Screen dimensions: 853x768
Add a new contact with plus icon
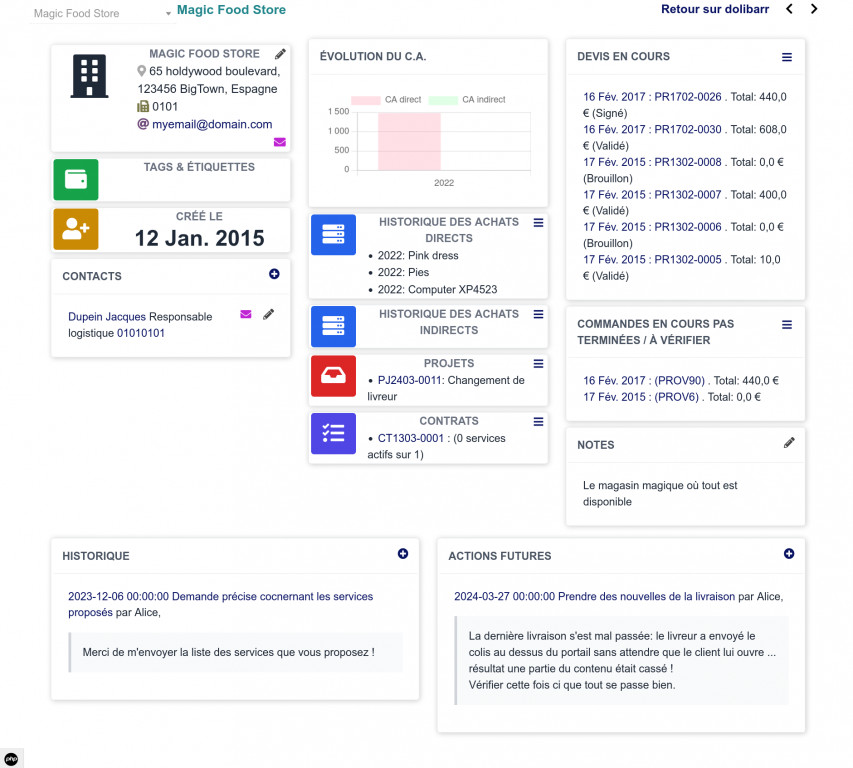274,274
